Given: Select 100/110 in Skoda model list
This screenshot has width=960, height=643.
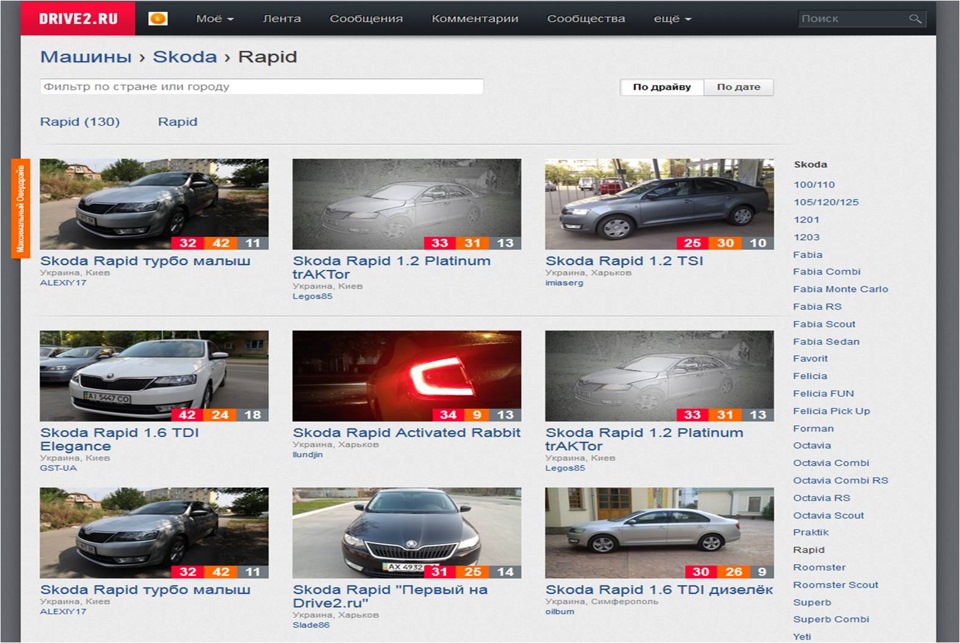Looking at the screenshot, I should pos(814,184).
